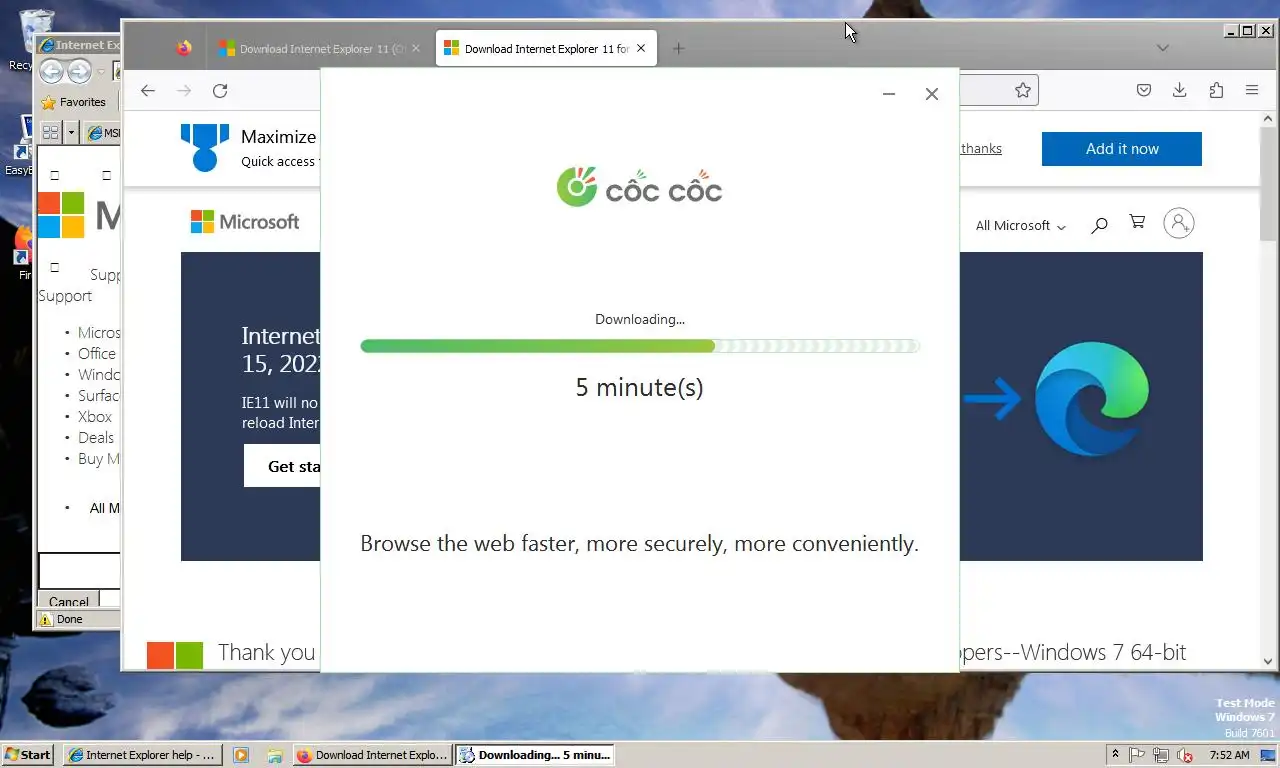Click the Firefox view icon in tab strip
Viewport: 1280px width, 768px height.
pos(183,48)
